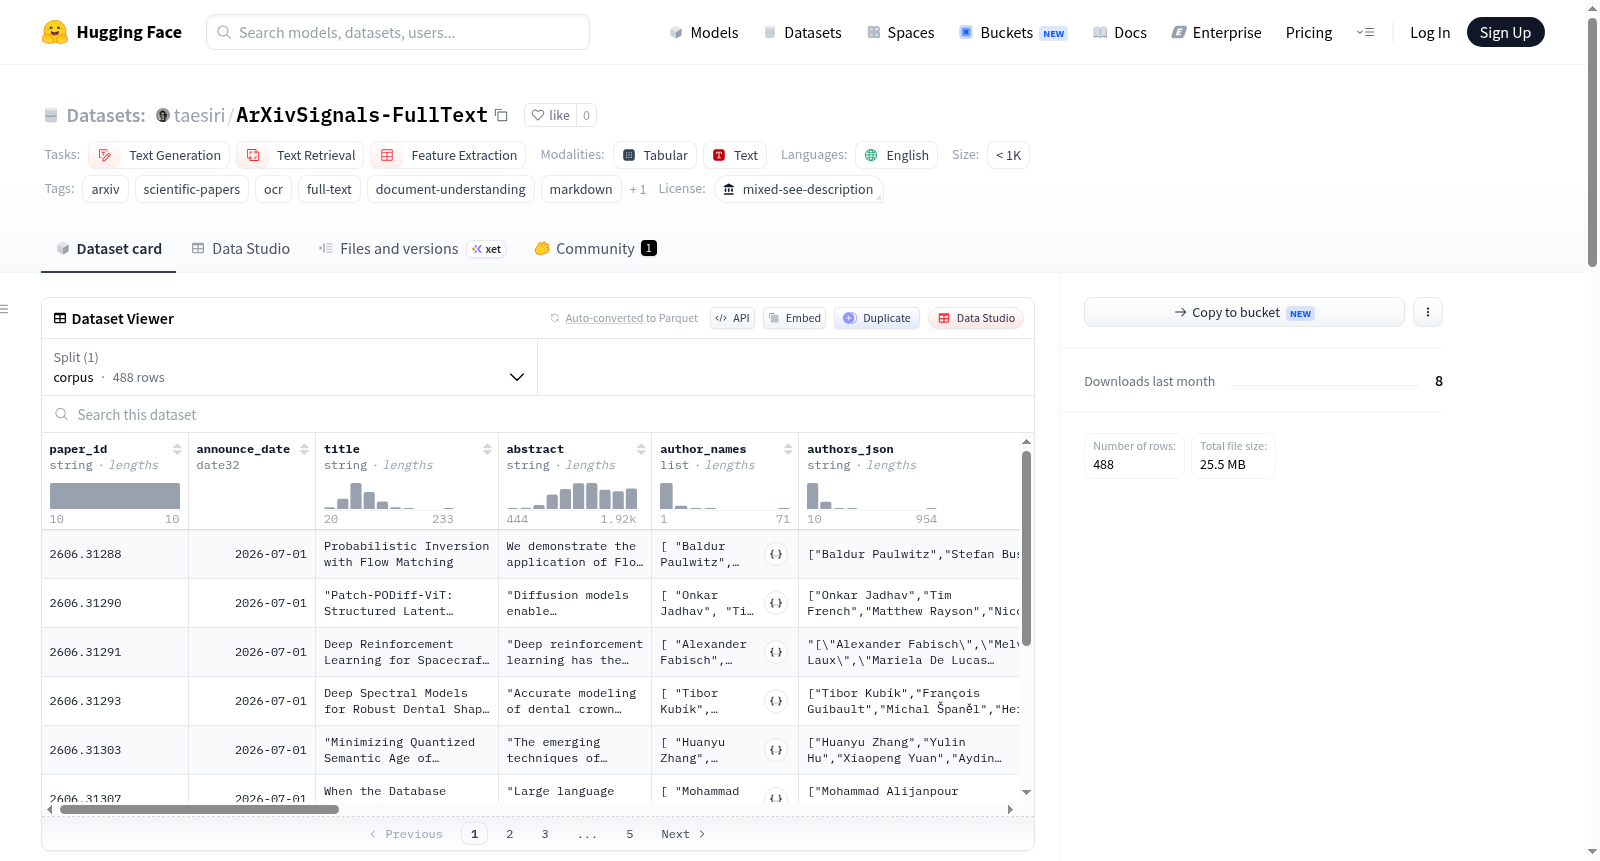The image size is (1600, 861).
Task: Select the Text Generation task tag
Action: click(160, 155)
